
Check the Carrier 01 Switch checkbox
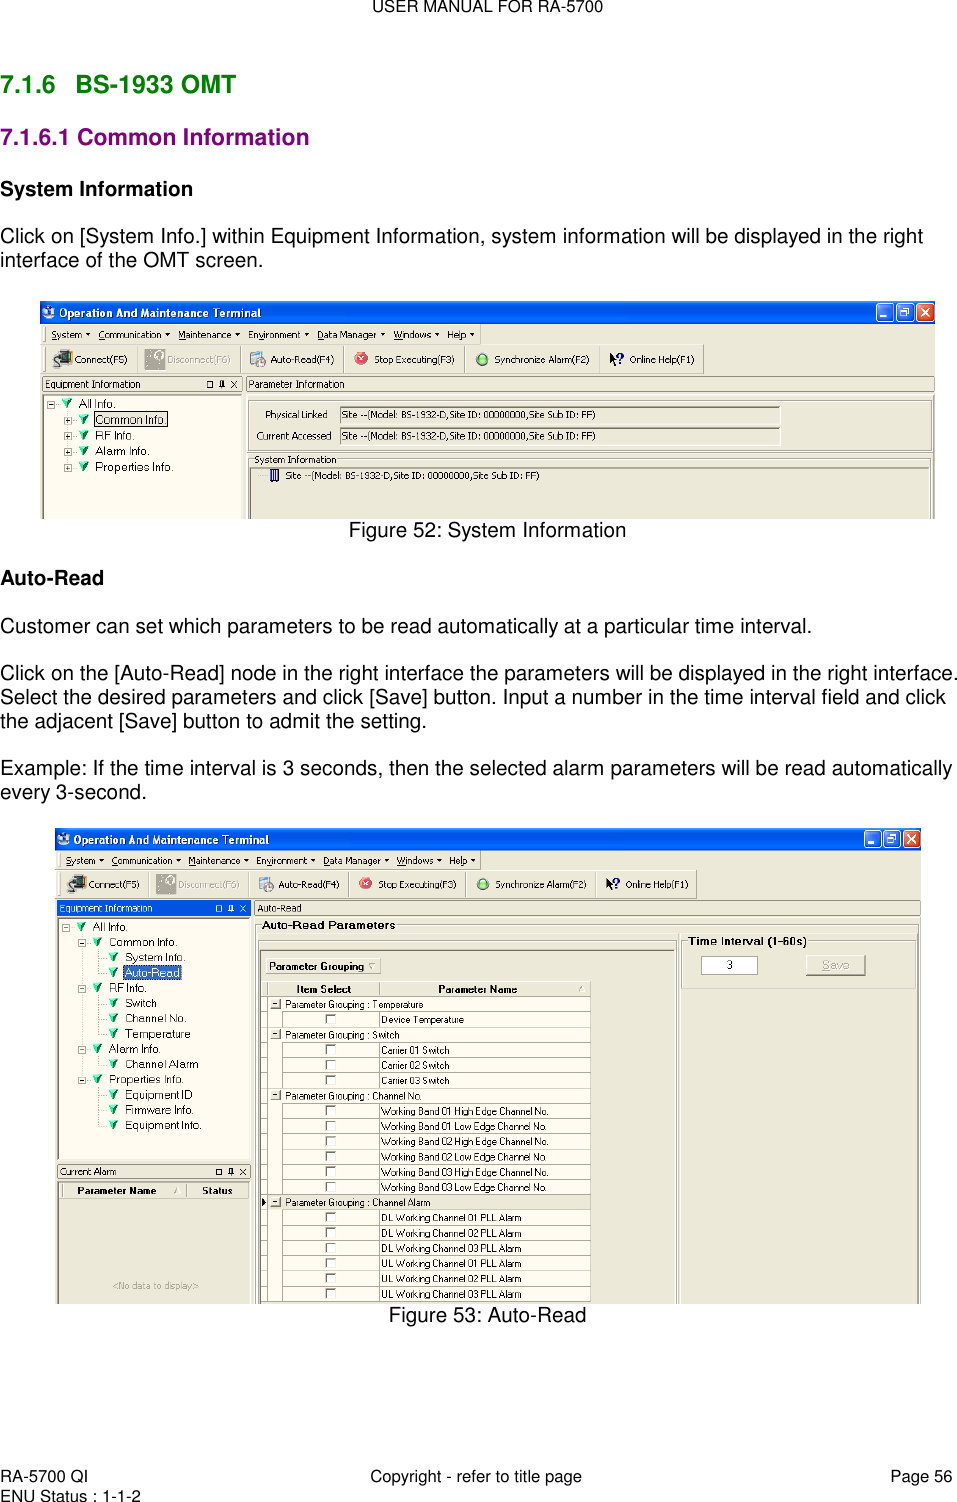330,1050
